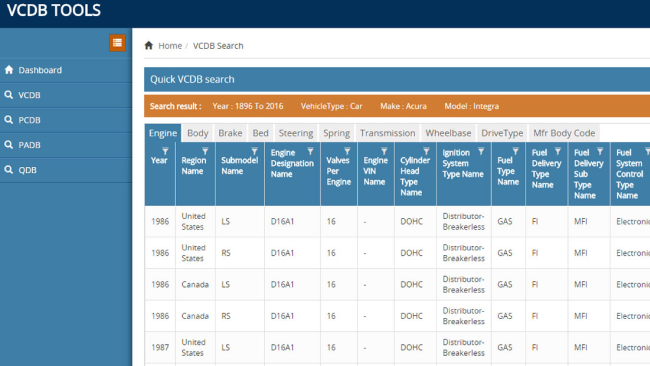Screen dimensions: 650x366
Task: Switch to the Bed tab
Action: pyautogui.click(x=260, y=133)
